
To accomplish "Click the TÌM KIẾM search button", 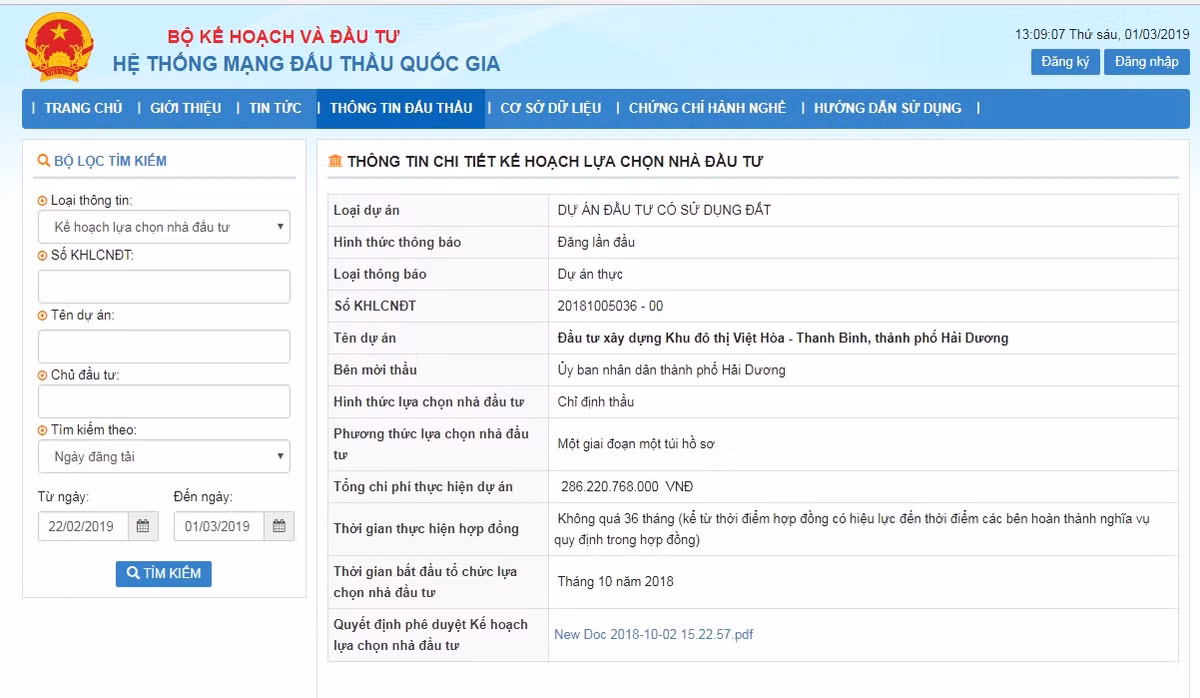I will [x=163, y=573].
